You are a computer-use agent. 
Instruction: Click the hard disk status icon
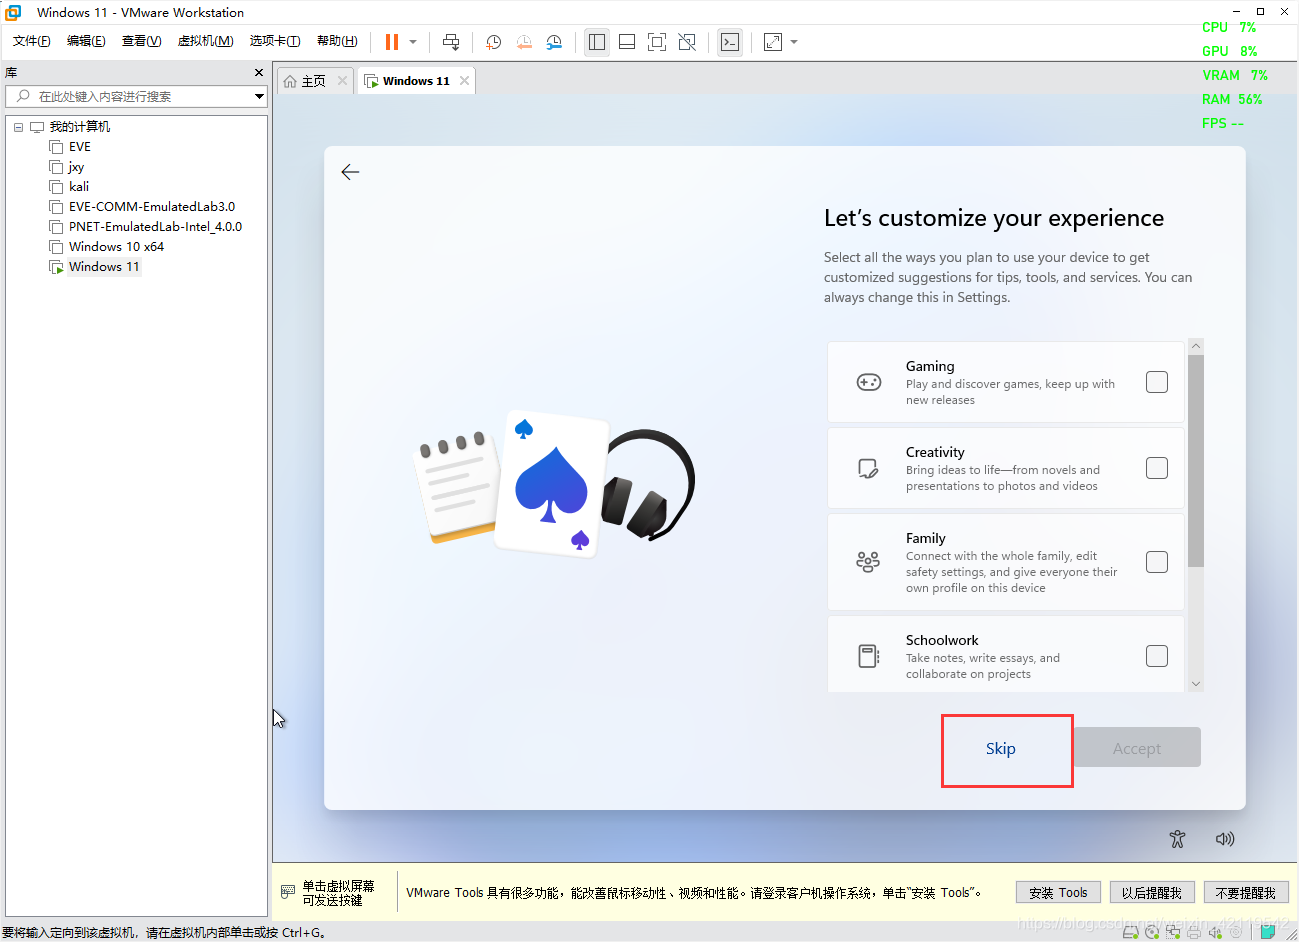[x=1130, y=932]
